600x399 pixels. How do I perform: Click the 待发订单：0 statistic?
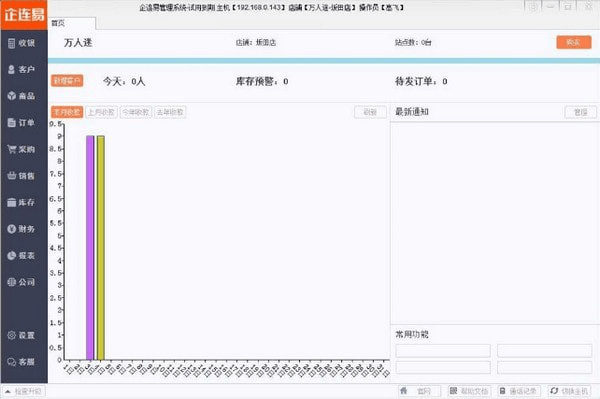421,81
